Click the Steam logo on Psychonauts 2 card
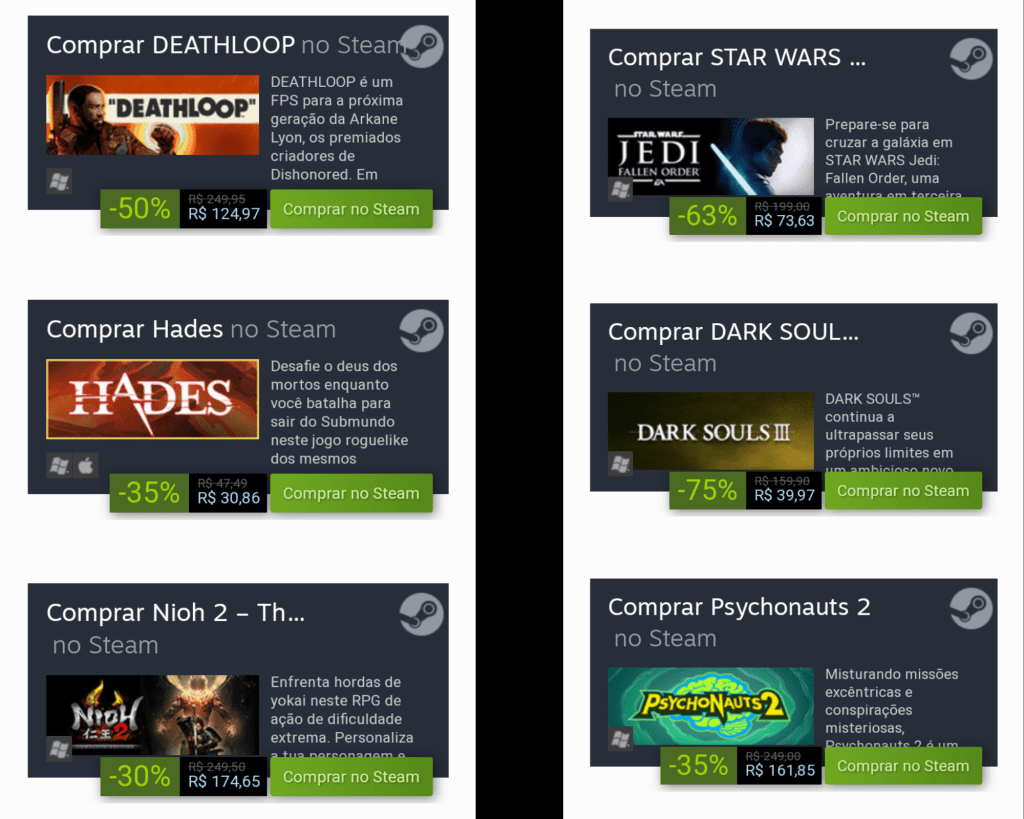The image size is (1024, 819). (971, 609)
